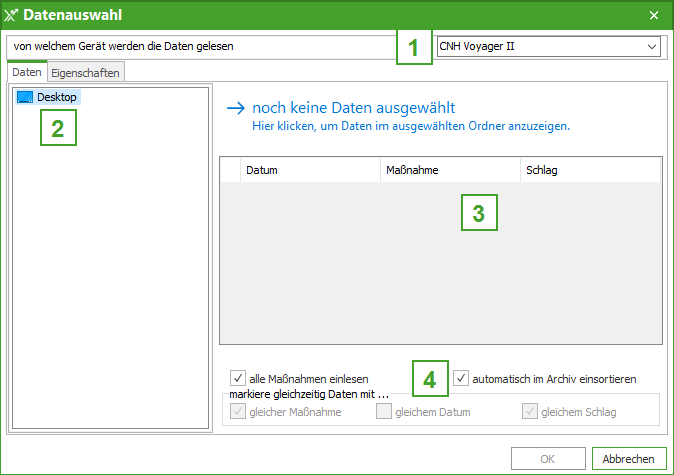Toggle the 'gleicher Maßnahme' checkbox
Screen dimensions: 674x475
coord(238,411)
